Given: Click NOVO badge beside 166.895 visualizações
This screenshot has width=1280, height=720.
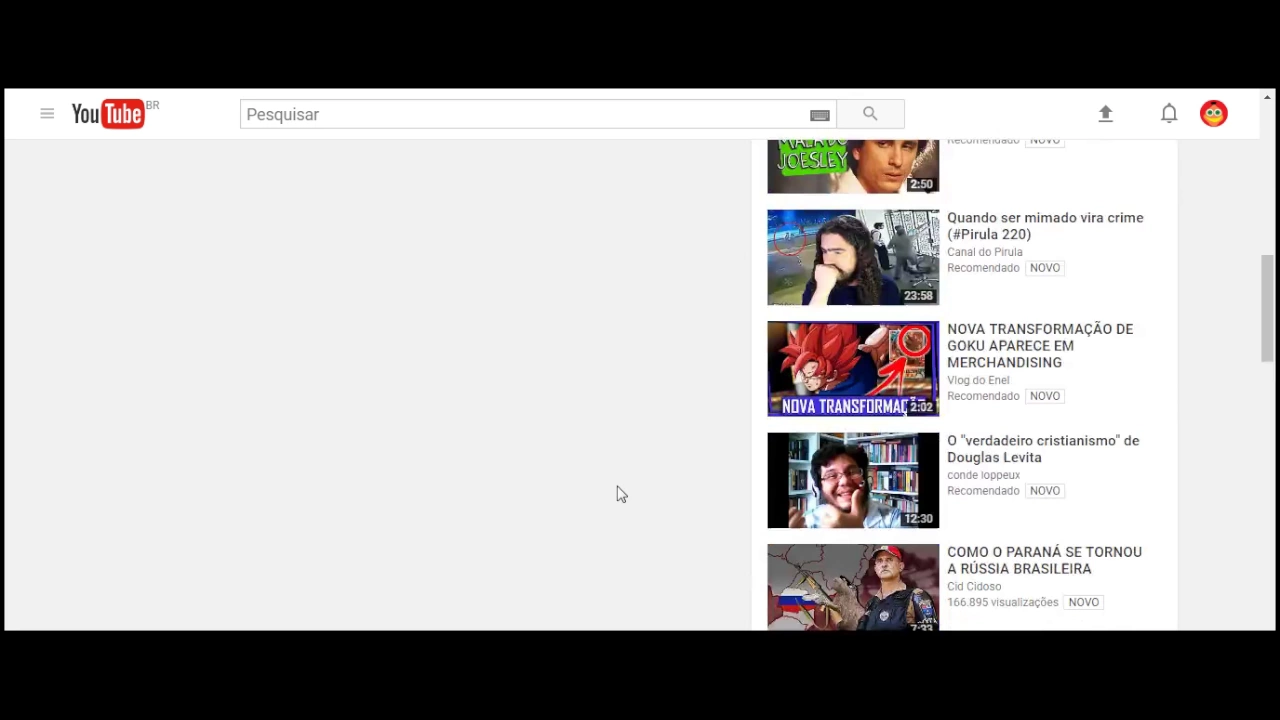Looking at the screenshot, I should point(1084,603).
